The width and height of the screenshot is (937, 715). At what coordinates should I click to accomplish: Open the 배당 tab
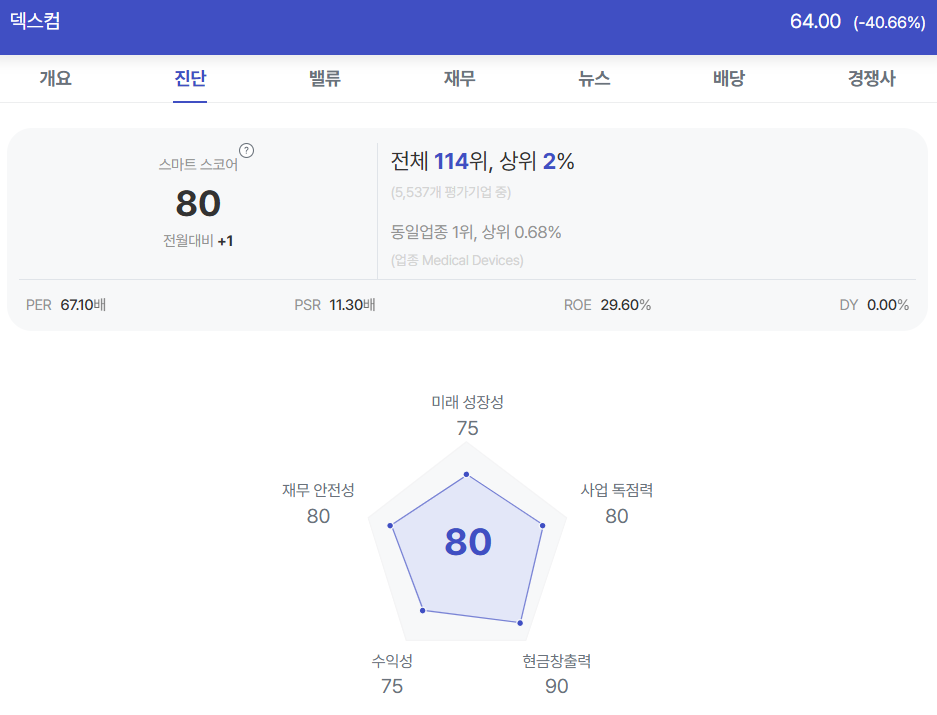point(728,78)
